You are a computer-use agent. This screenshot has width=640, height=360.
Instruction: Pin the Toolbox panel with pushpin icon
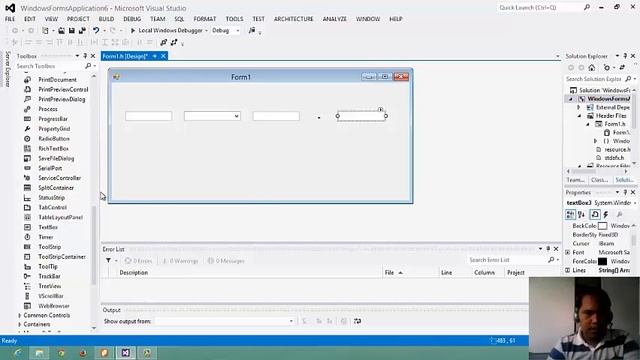[85, 56]
